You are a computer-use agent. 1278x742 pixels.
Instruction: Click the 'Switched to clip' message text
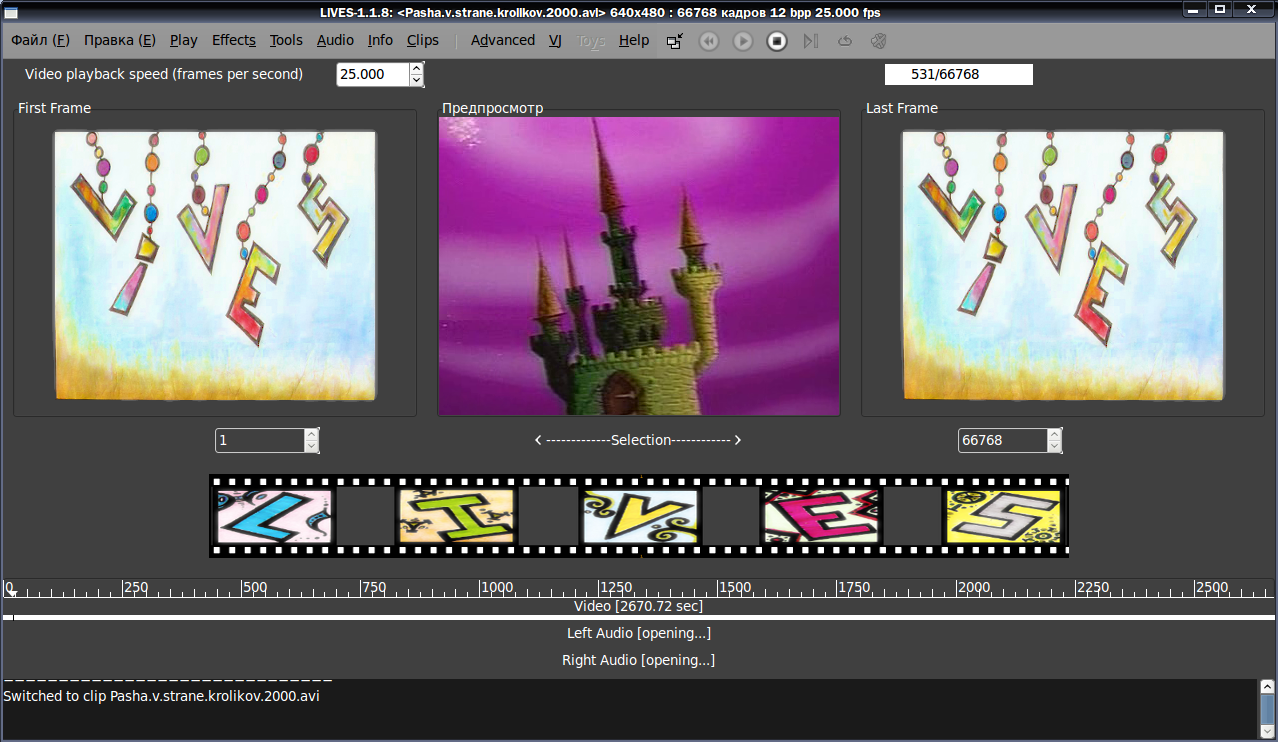(x=161, y=696)
